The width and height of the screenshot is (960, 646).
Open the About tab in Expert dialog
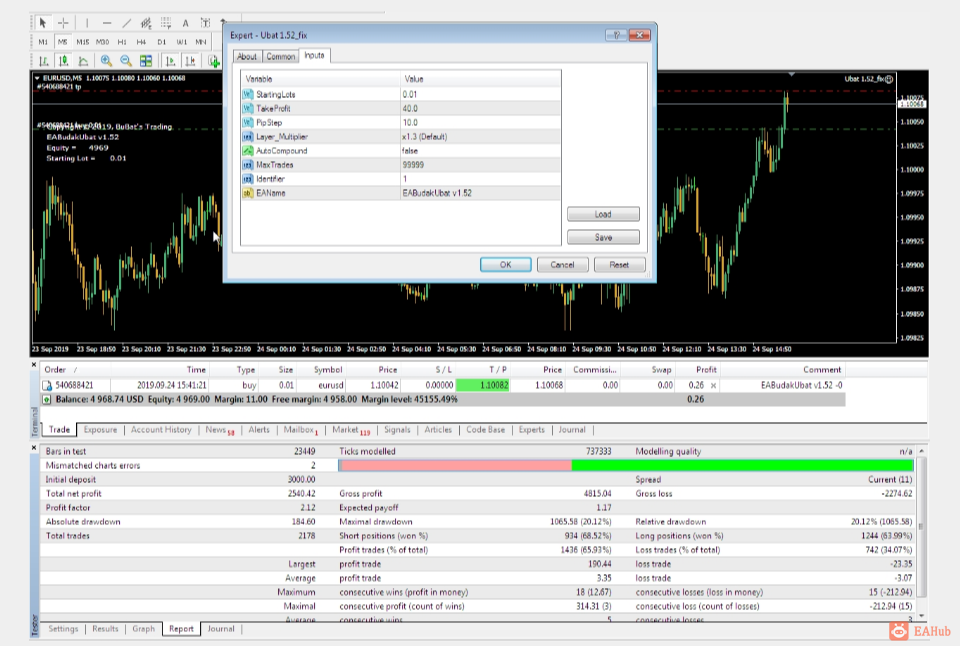click(247, 56)
